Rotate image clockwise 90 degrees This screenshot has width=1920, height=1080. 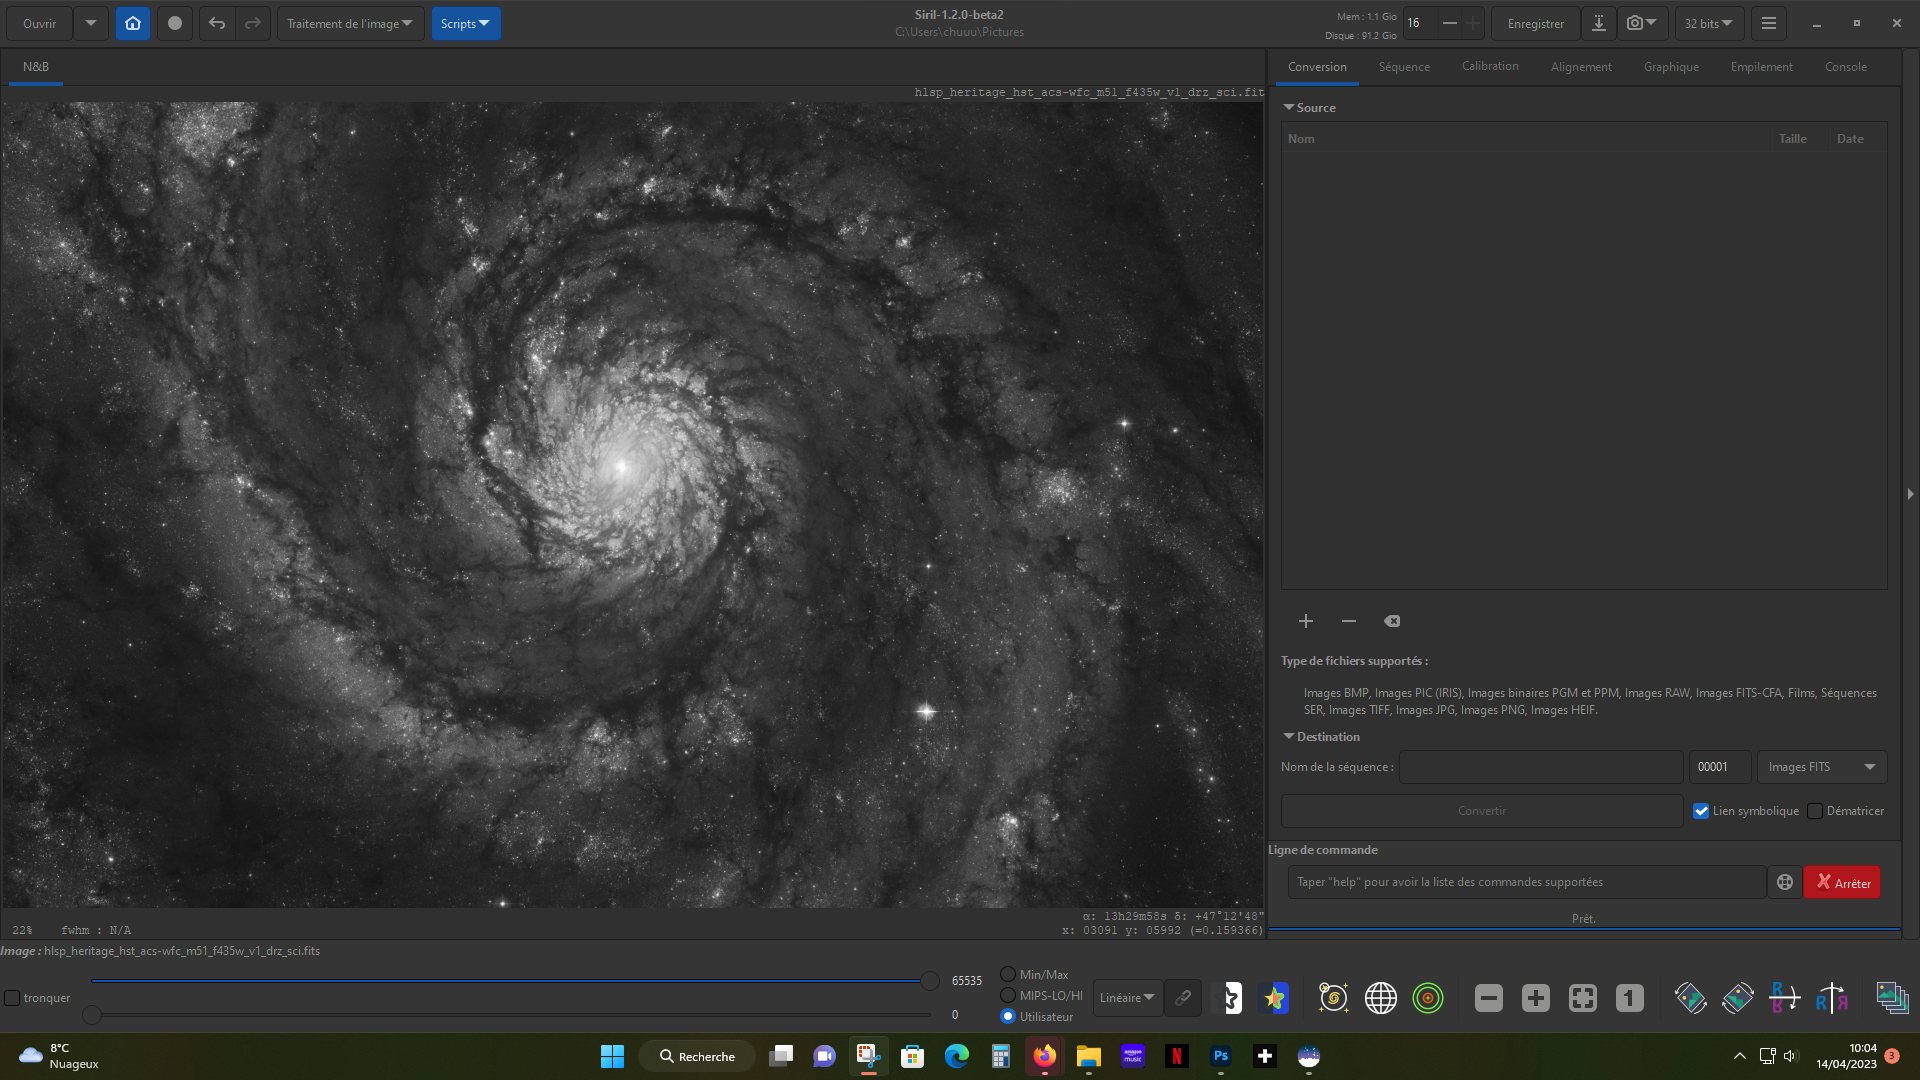1738,997
